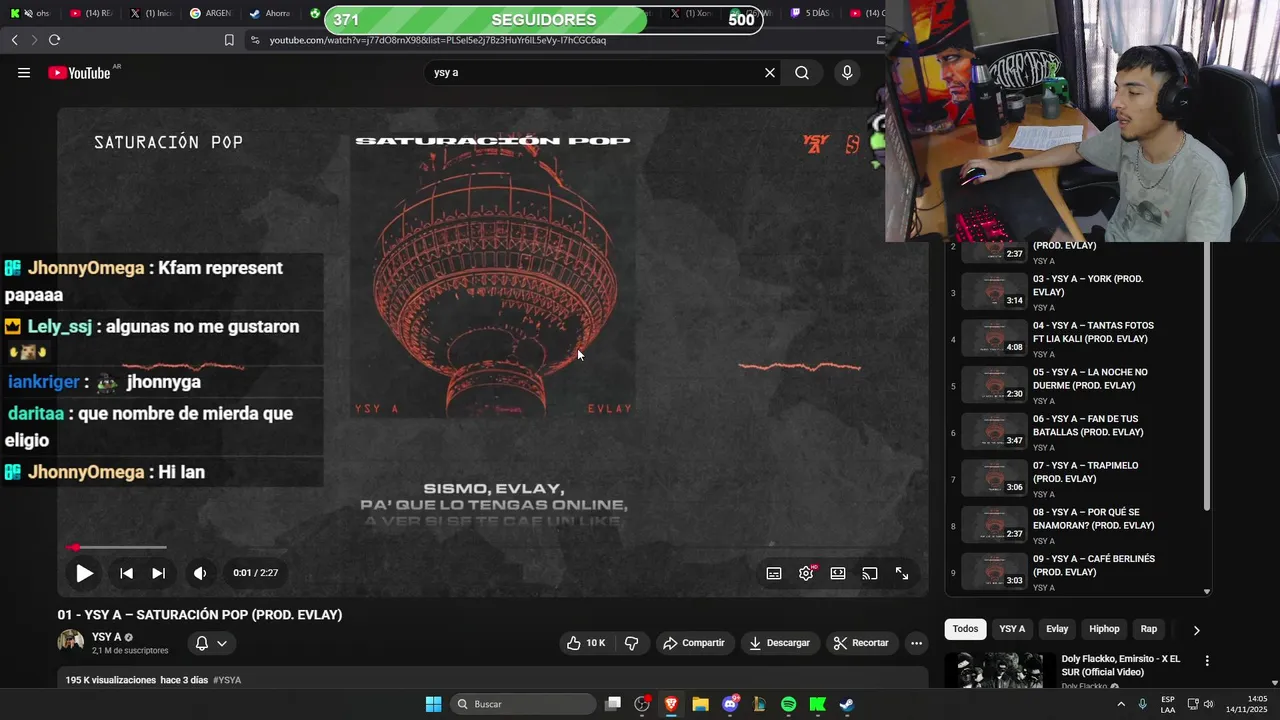
Task: Select the Todos filter chip
Action: pyautogui.click(x=965, y=629)
